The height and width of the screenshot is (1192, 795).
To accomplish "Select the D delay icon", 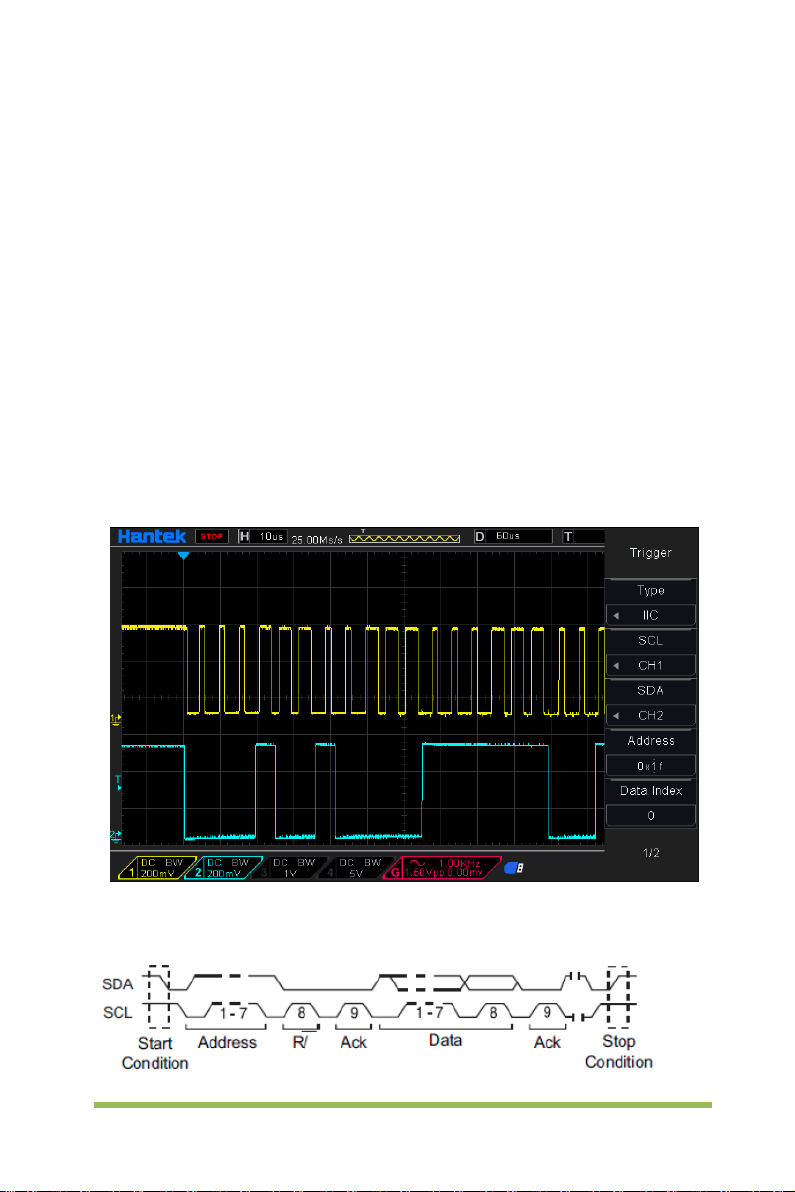I will tap(480, 537).
